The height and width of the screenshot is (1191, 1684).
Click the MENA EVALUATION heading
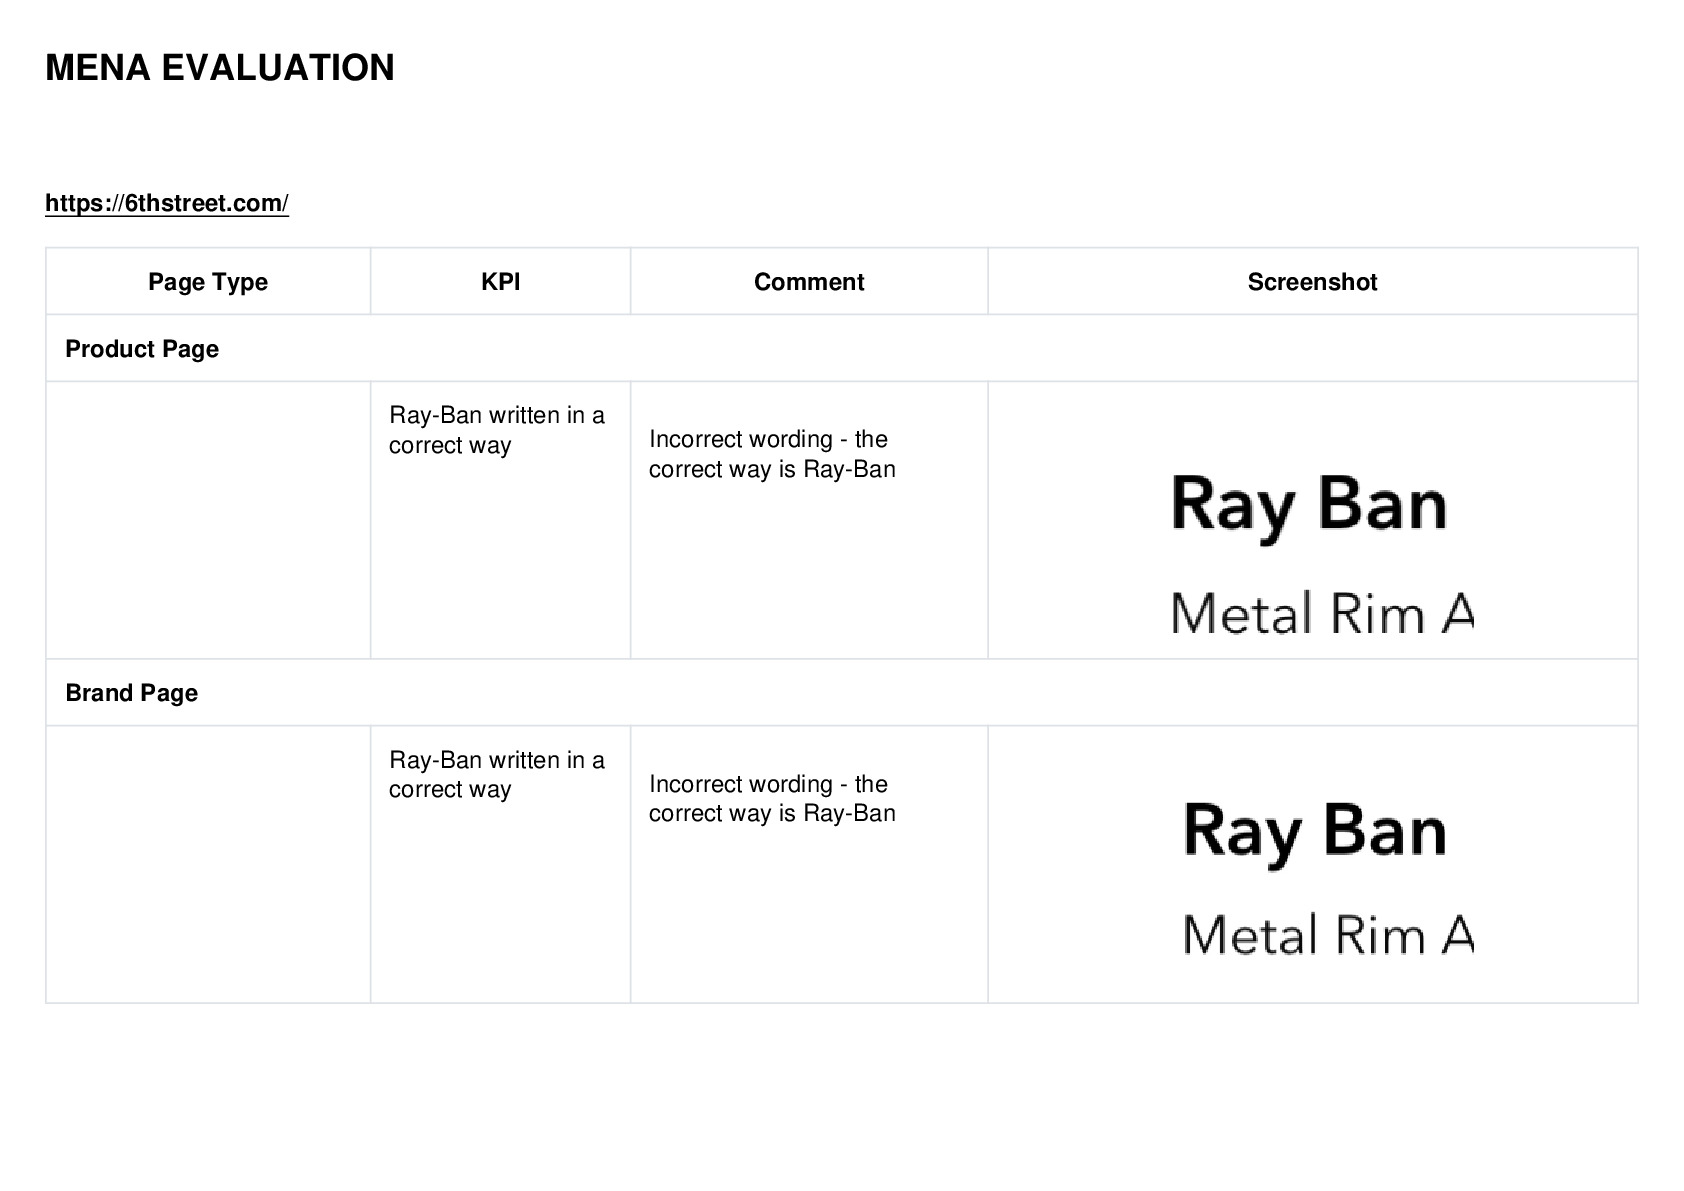point(220,68)
